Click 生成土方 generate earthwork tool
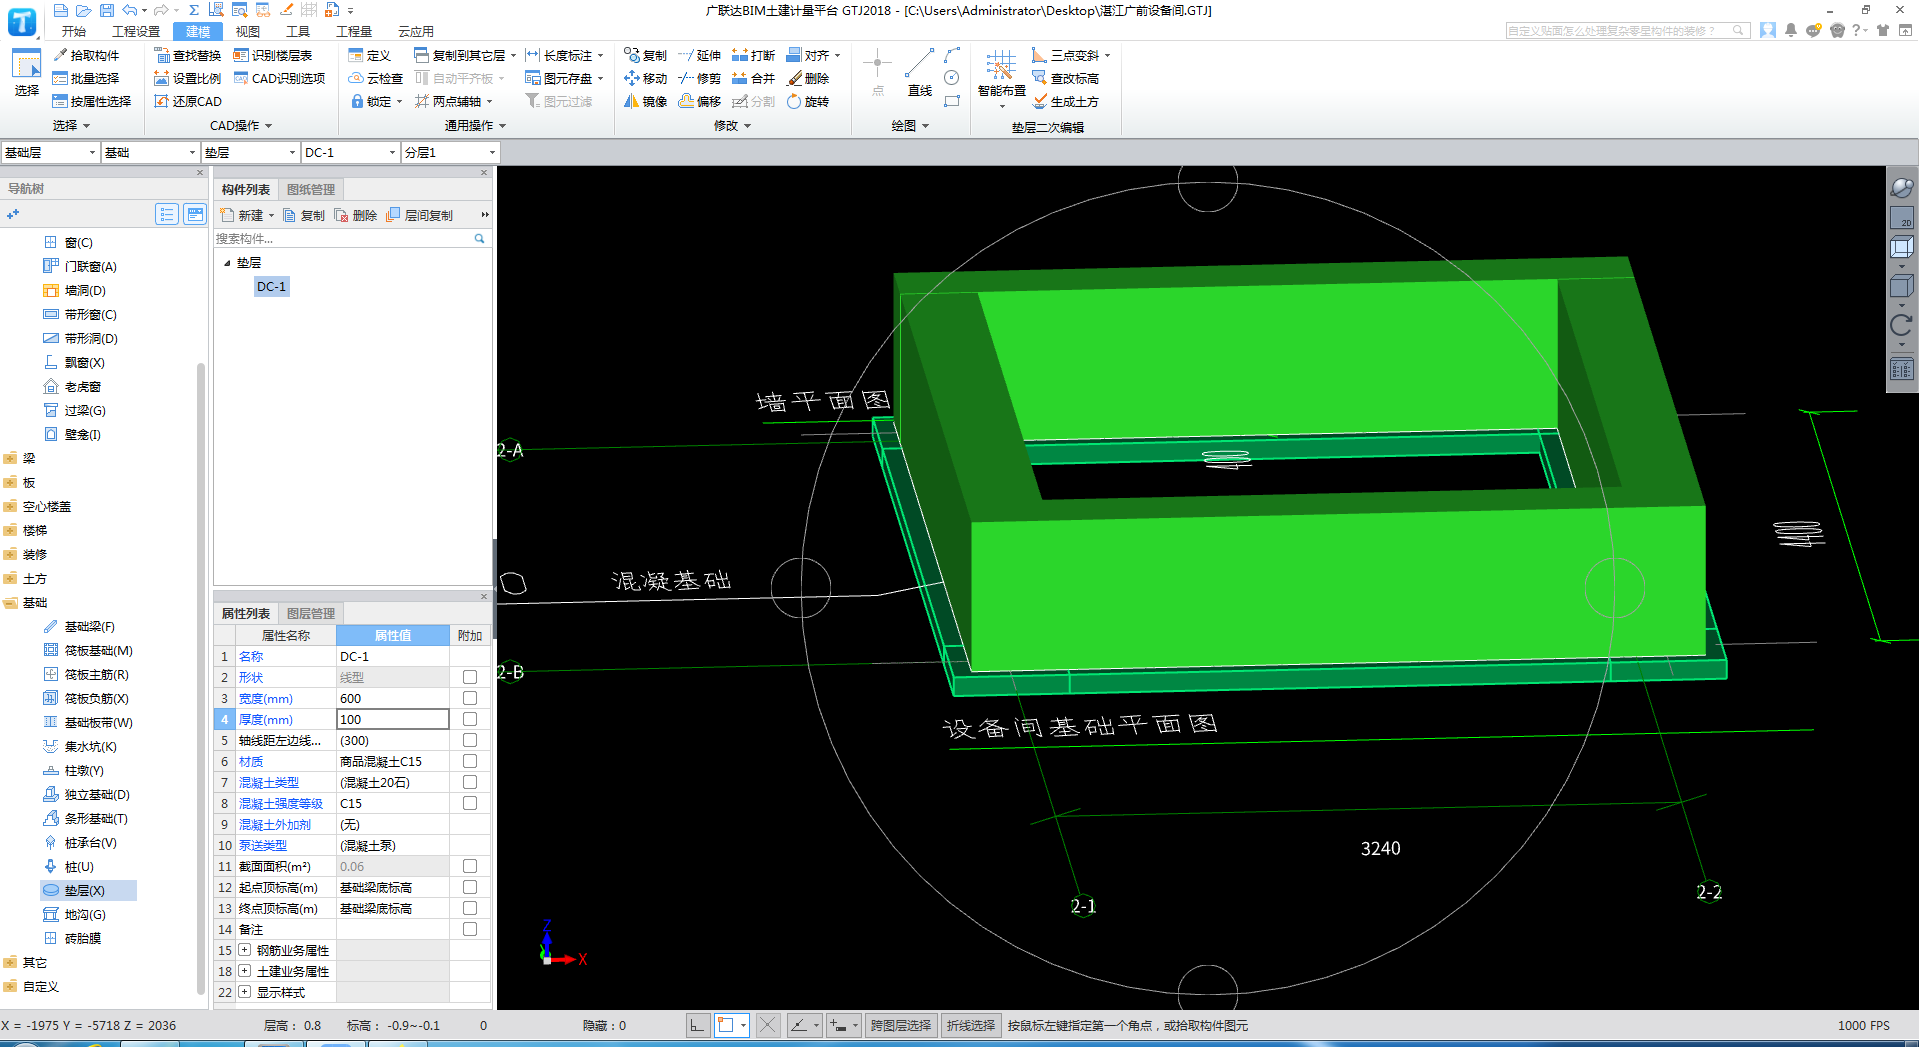 click(1066, 101)
